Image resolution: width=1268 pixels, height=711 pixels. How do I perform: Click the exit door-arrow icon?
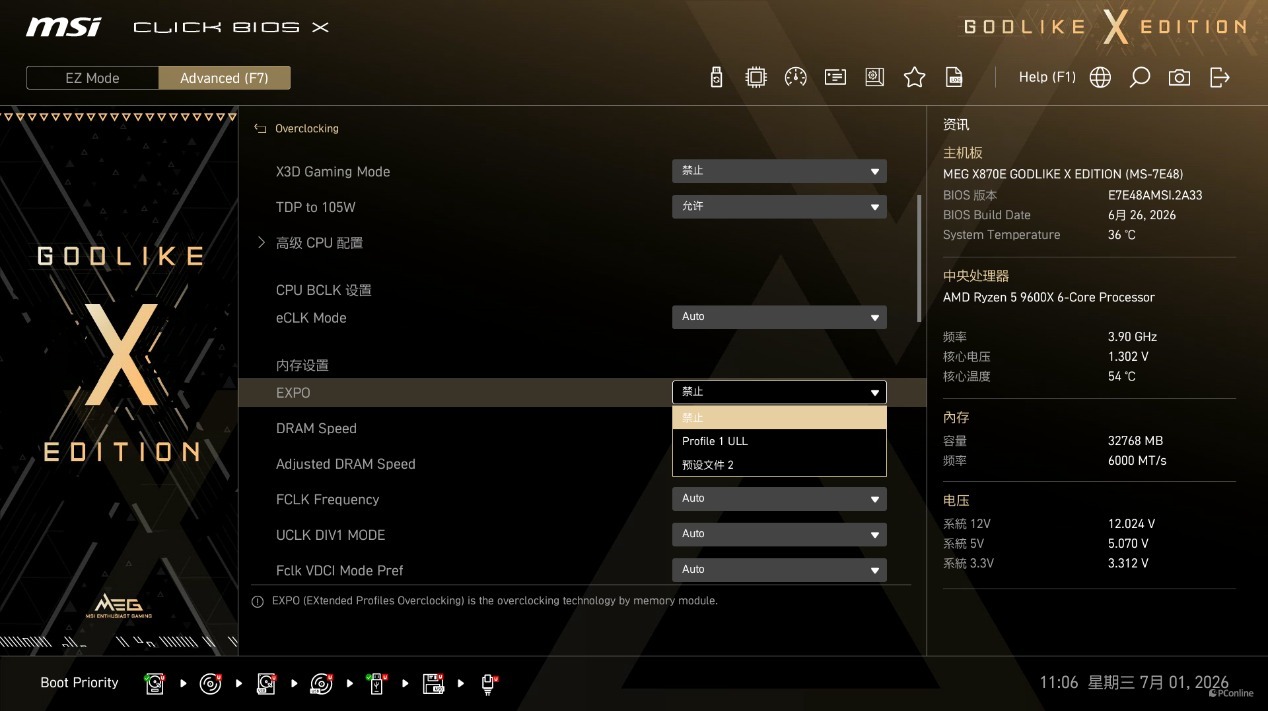point(1220,77)
